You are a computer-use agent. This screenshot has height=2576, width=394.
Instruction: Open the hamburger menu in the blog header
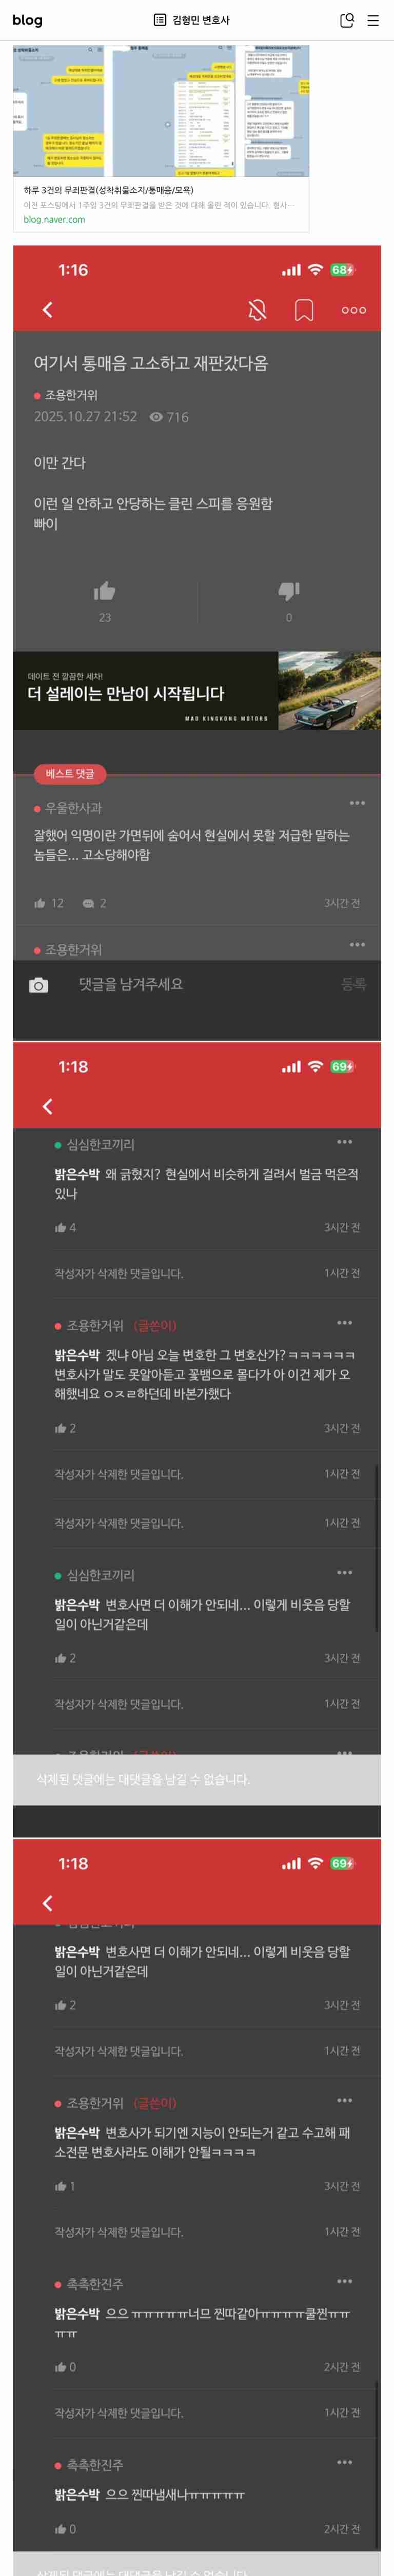[x=373, y=20]
